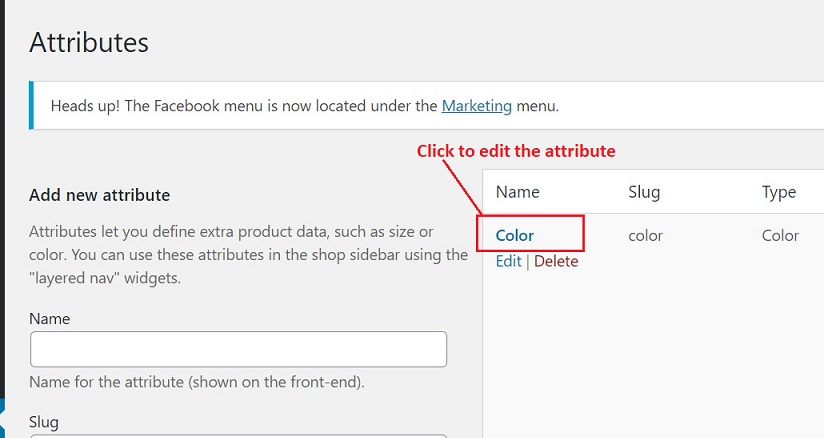824x438 pixels.
Task: Focus the Slug input field at bottom
Action: [239, 436]
